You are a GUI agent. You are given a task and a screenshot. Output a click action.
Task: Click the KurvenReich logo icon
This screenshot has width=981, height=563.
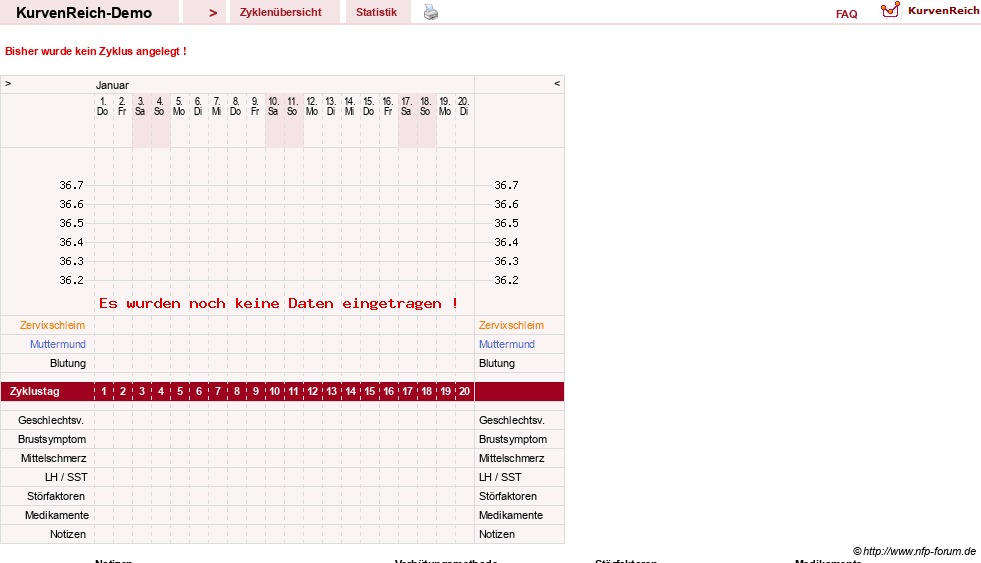tap(890, 10)
